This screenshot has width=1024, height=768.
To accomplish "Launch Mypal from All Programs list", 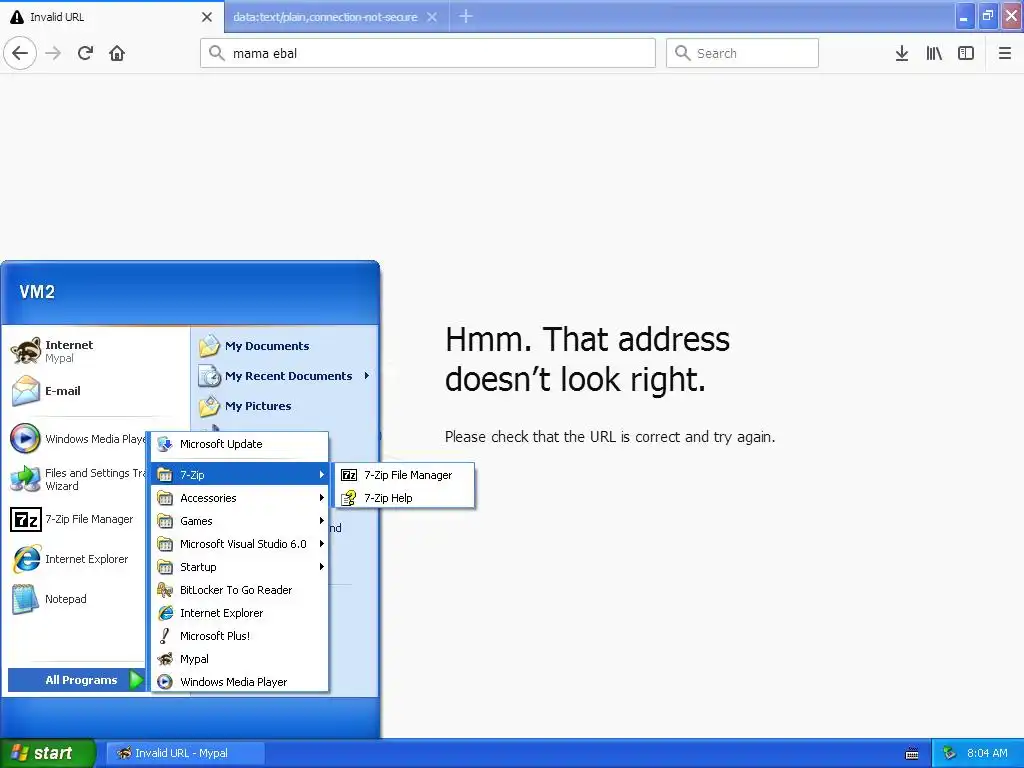I will (240, 659).
